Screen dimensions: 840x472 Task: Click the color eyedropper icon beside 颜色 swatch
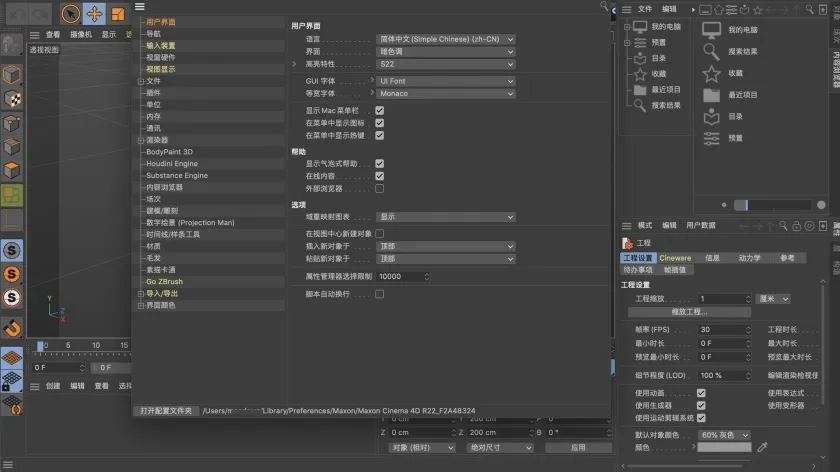pos(762,447)
